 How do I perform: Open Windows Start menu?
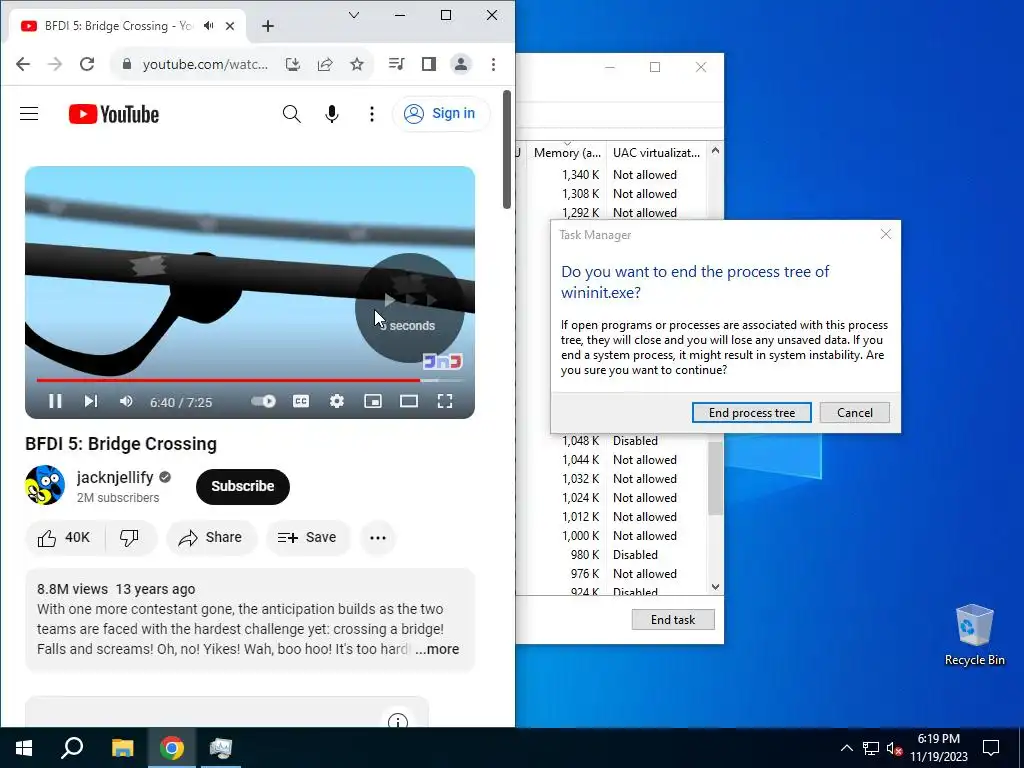point(24,748)
